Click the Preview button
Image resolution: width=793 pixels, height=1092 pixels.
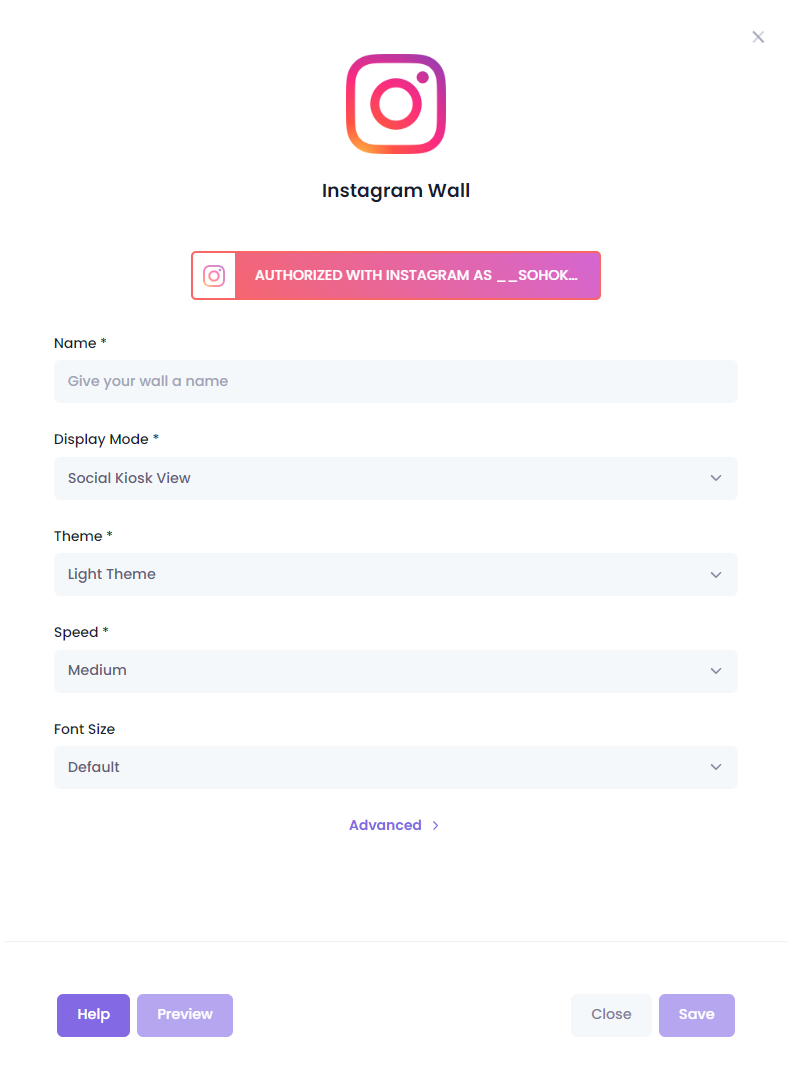pos(184,1015)
